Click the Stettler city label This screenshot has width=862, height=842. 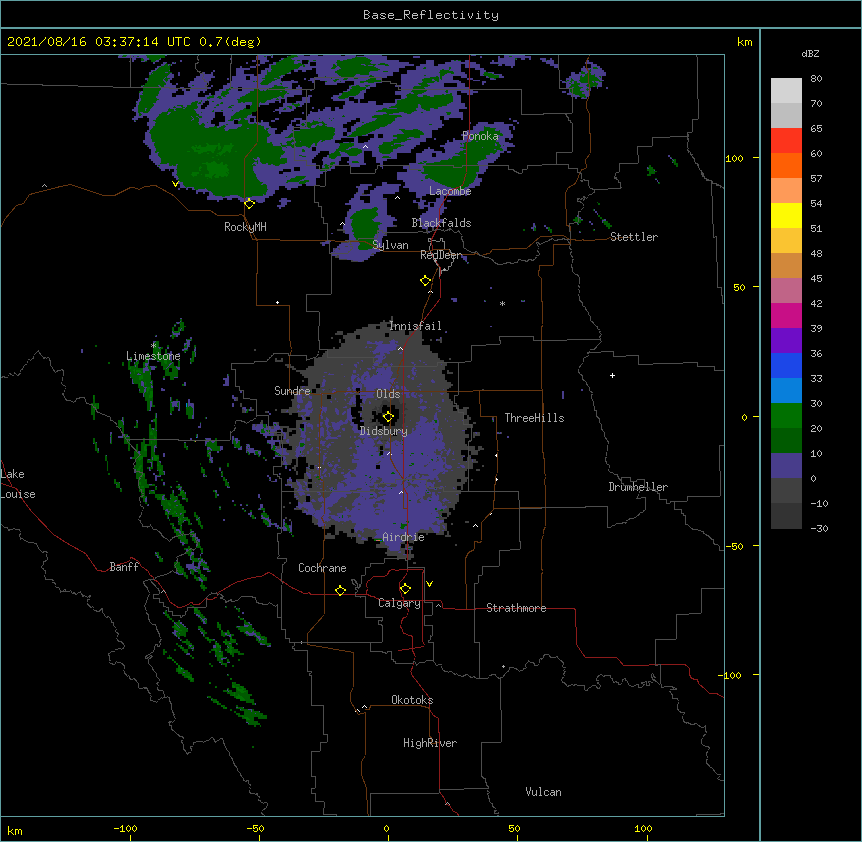click(x=634, y=237)
